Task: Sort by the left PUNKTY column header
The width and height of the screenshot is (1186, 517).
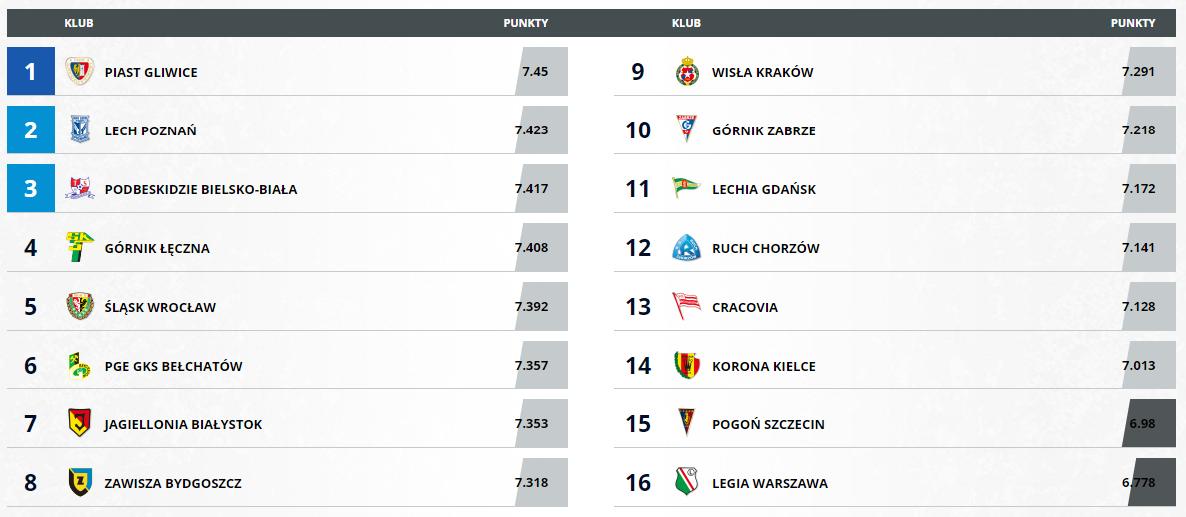Action: (x=526, y=23)
